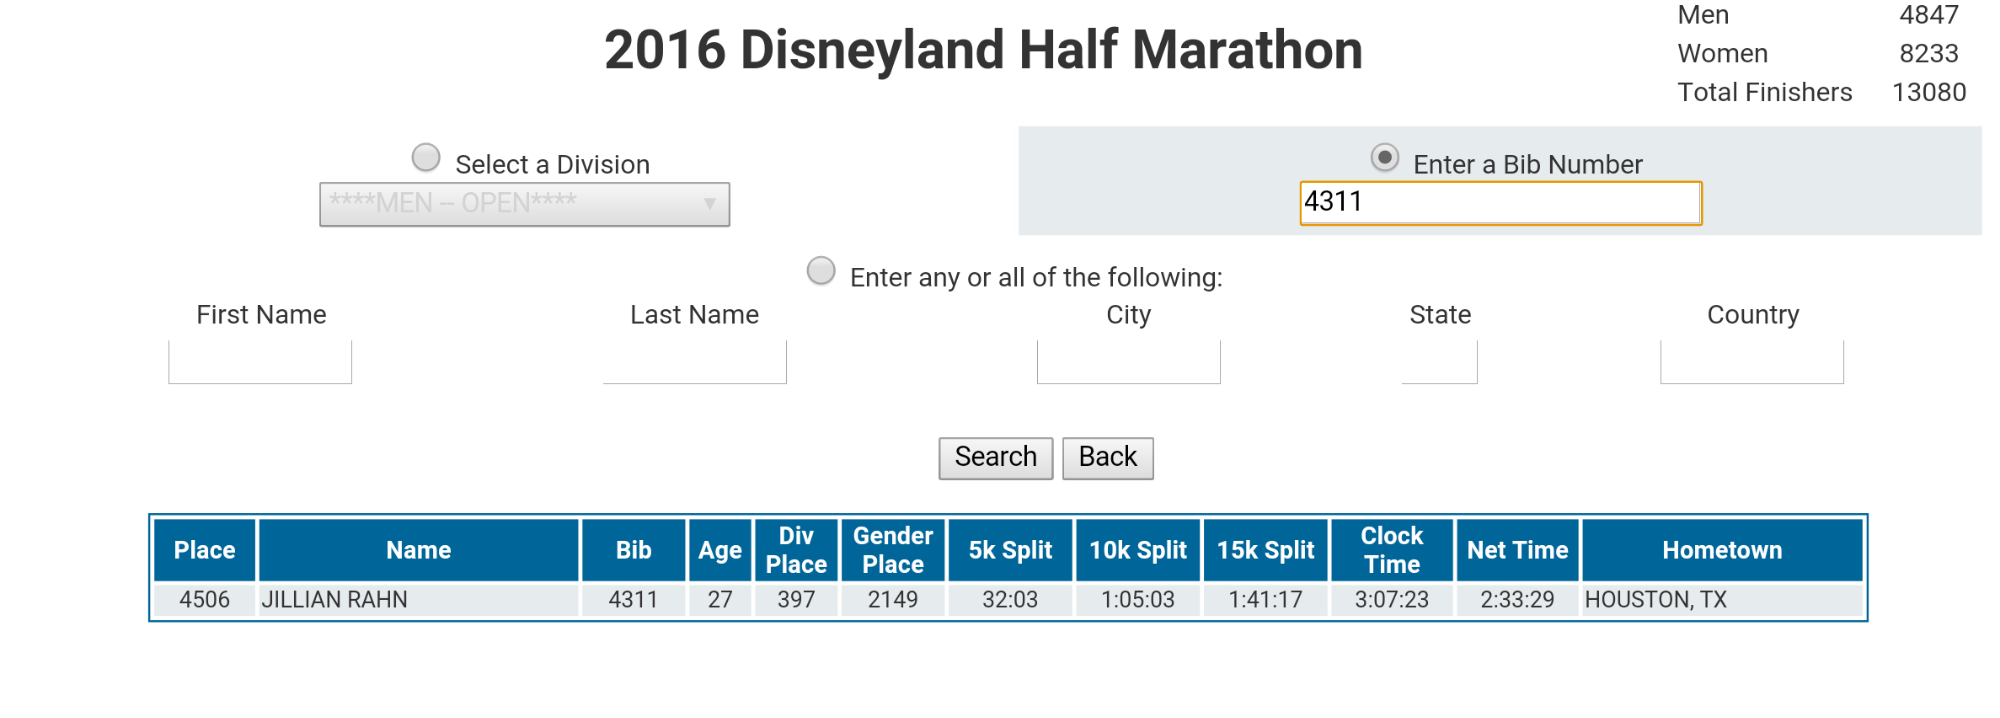The width and height of the screenshot is (2000, 718).
Task: Click the Back button
Action: pyautogui.click(x=1107, y=458)
